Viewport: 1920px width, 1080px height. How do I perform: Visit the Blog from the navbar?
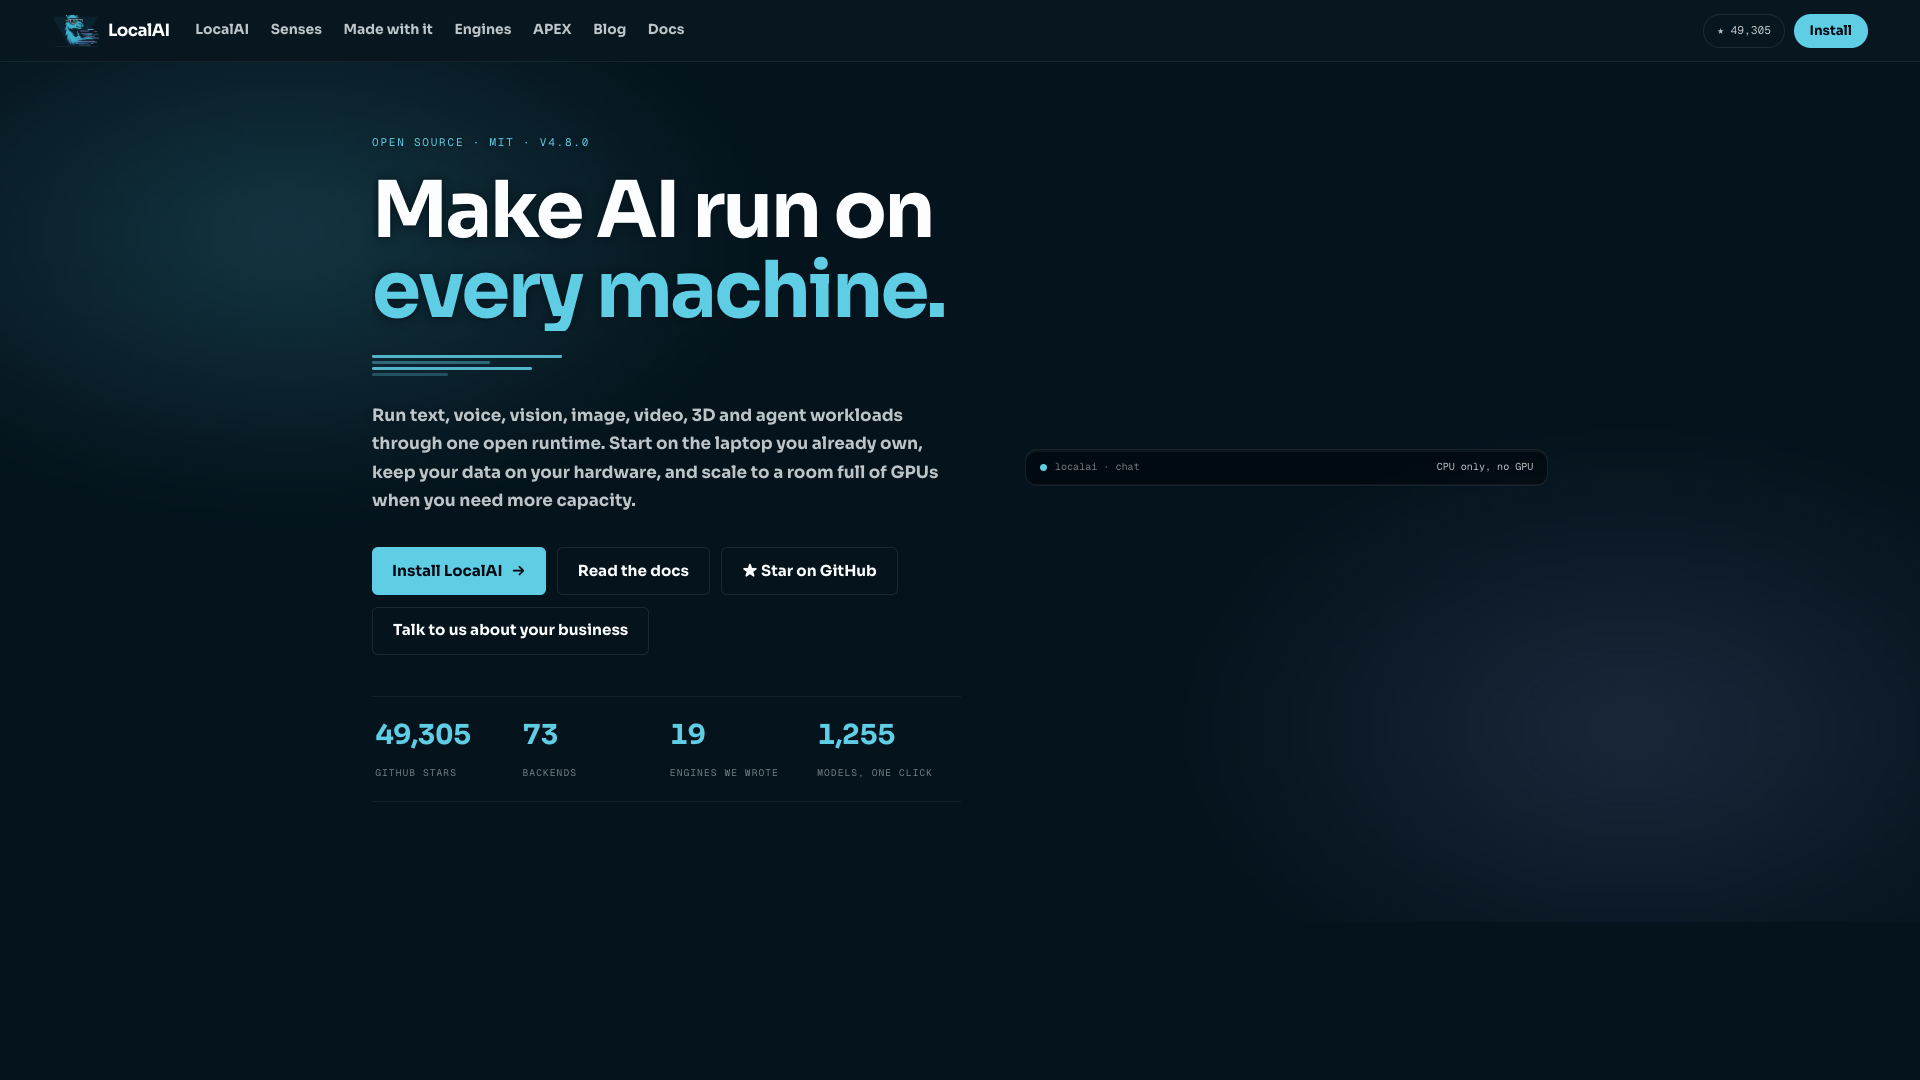point(609,30)
